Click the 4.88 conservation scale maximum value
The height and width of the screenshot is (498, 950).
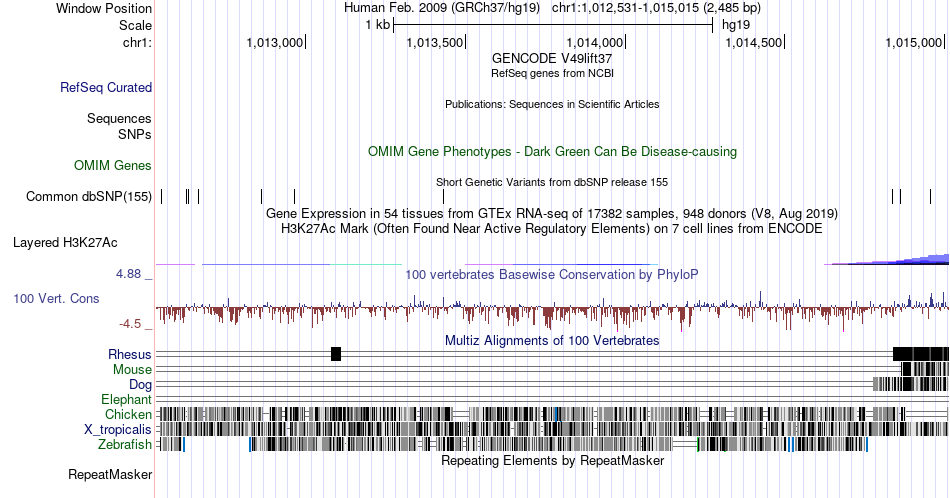tap(128, 274)
